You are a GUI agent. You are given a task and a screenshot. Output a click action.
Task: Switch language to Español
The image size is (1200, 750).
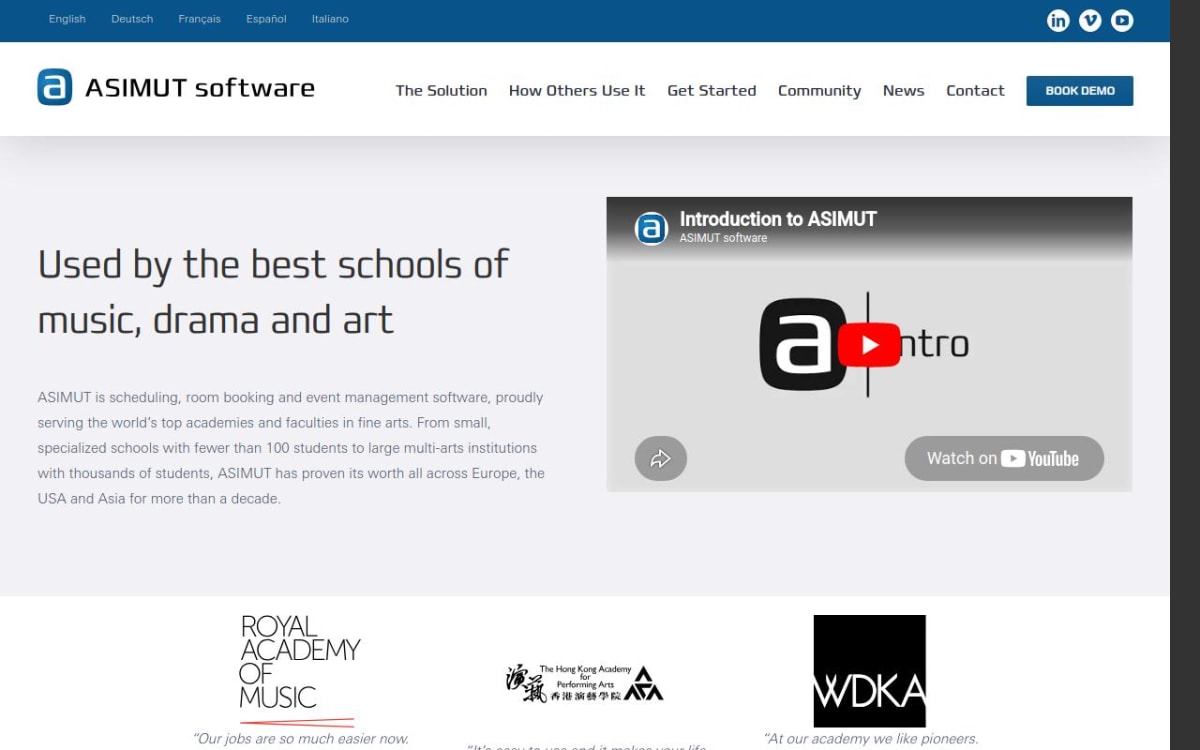pos(266,19)
